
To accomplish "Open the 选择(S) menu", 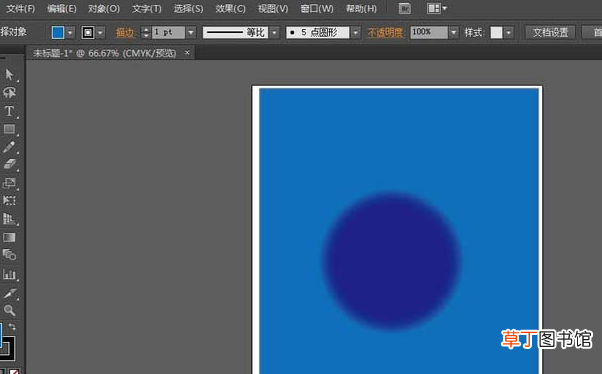I will point(188,8).
